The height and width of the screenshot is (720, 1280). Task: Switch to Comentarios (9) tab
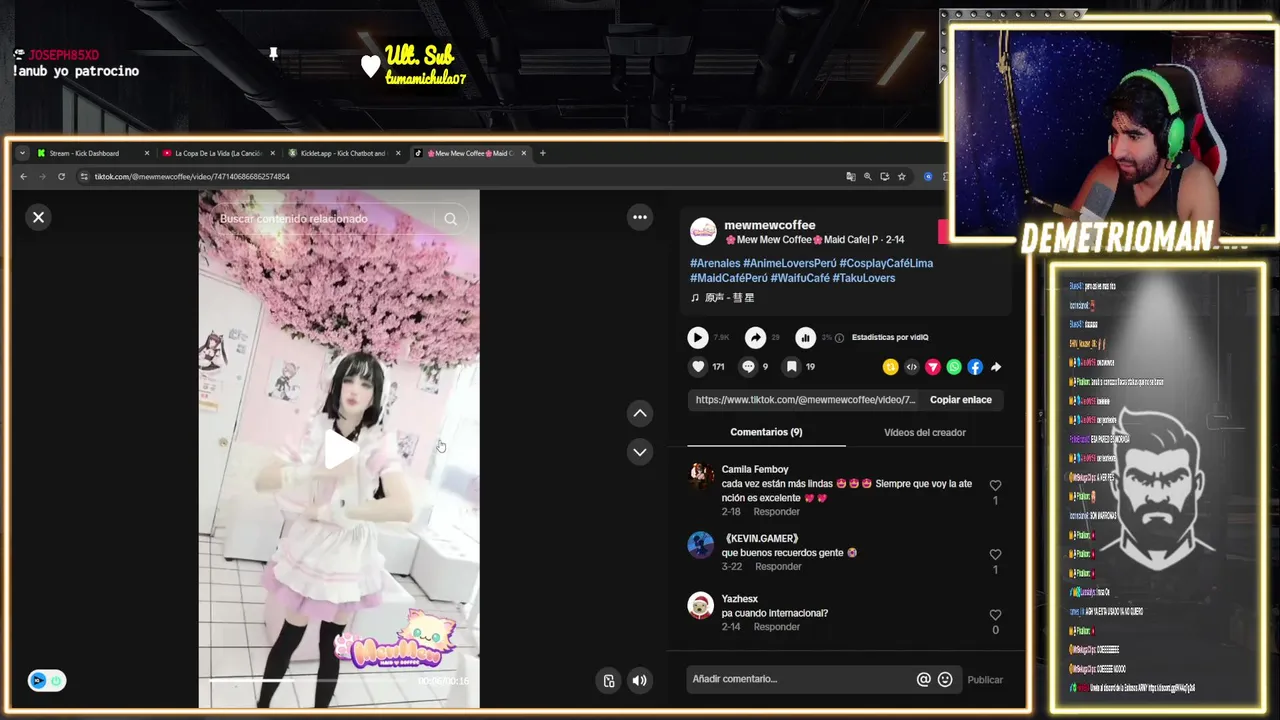[x=766, y=432]
